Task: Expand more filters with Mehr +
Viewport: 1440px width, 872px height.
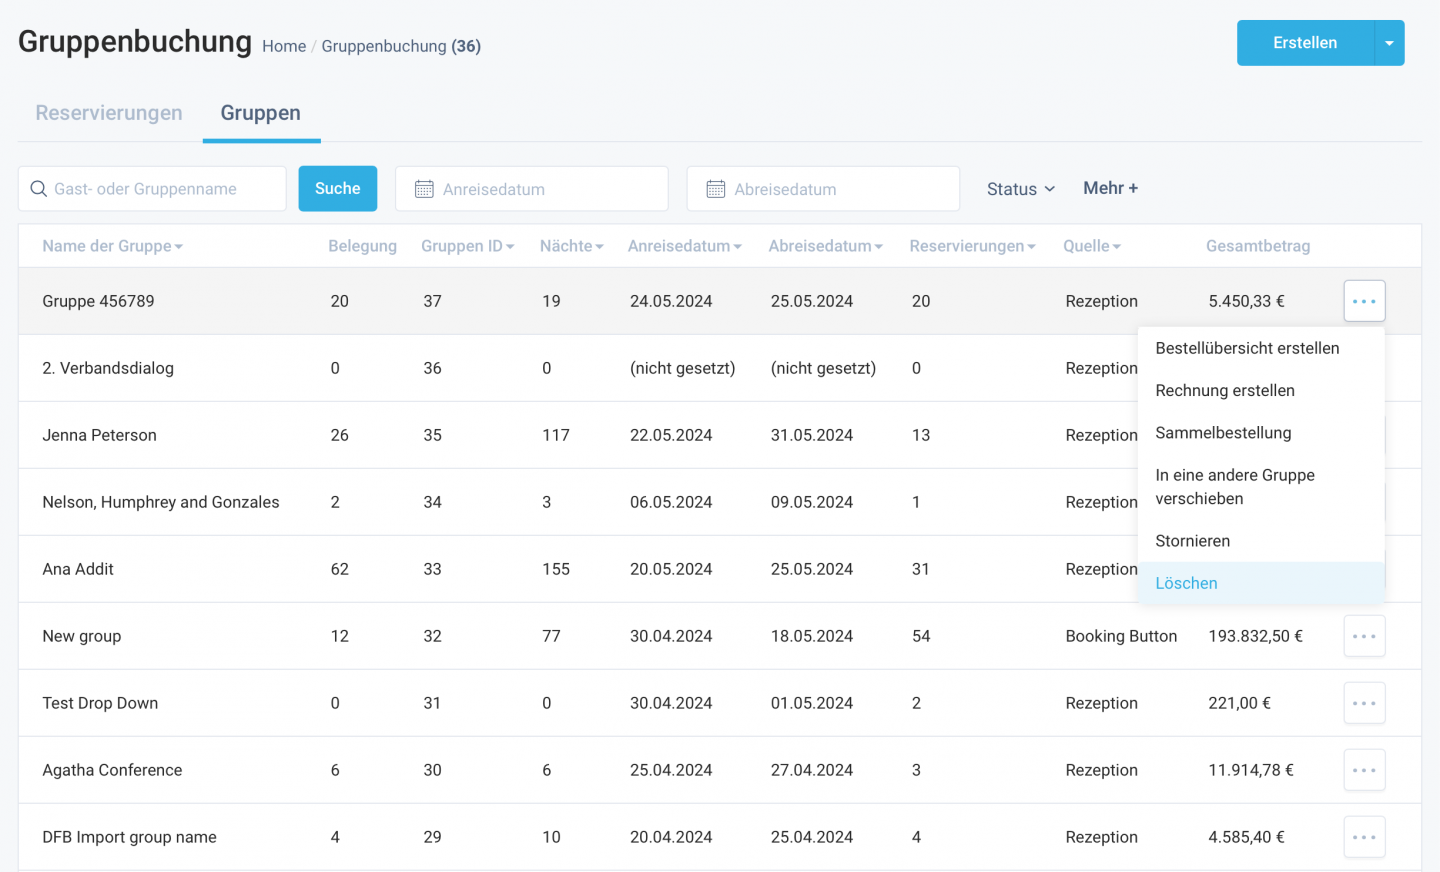Action: pyautogui.click(x=1110, y=188)
